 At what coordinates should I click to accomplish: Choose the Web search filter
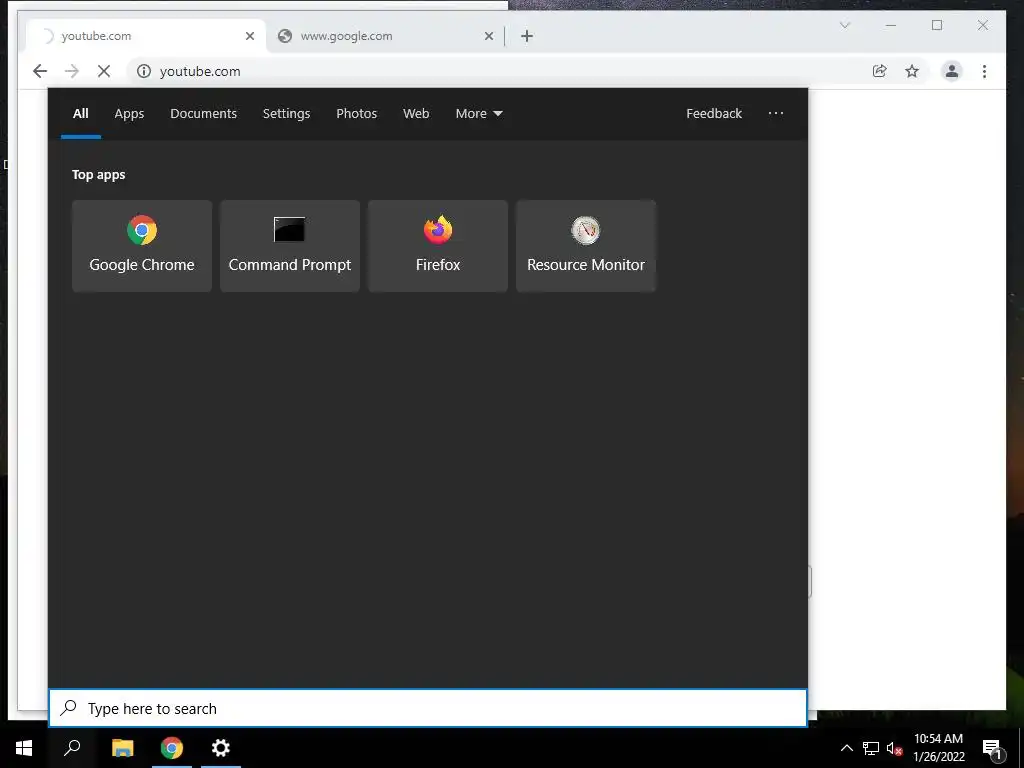416,114
